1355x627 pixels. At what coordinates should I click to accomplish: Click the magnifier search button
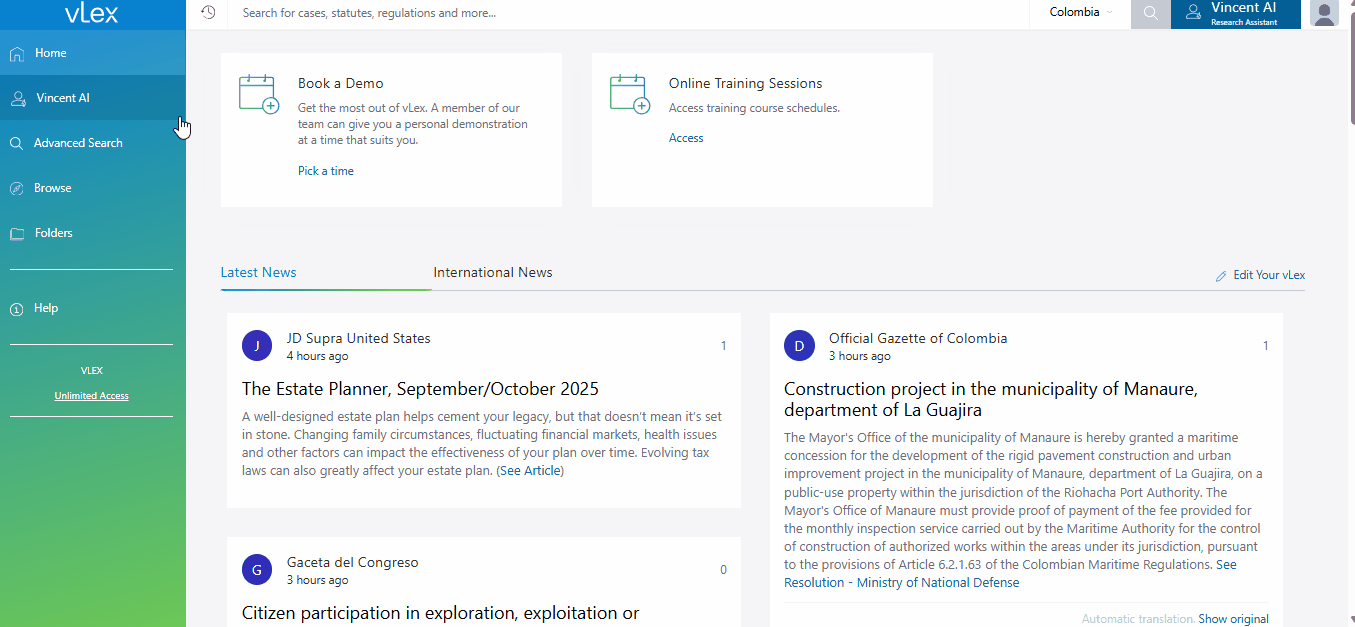pos(1150,13)
